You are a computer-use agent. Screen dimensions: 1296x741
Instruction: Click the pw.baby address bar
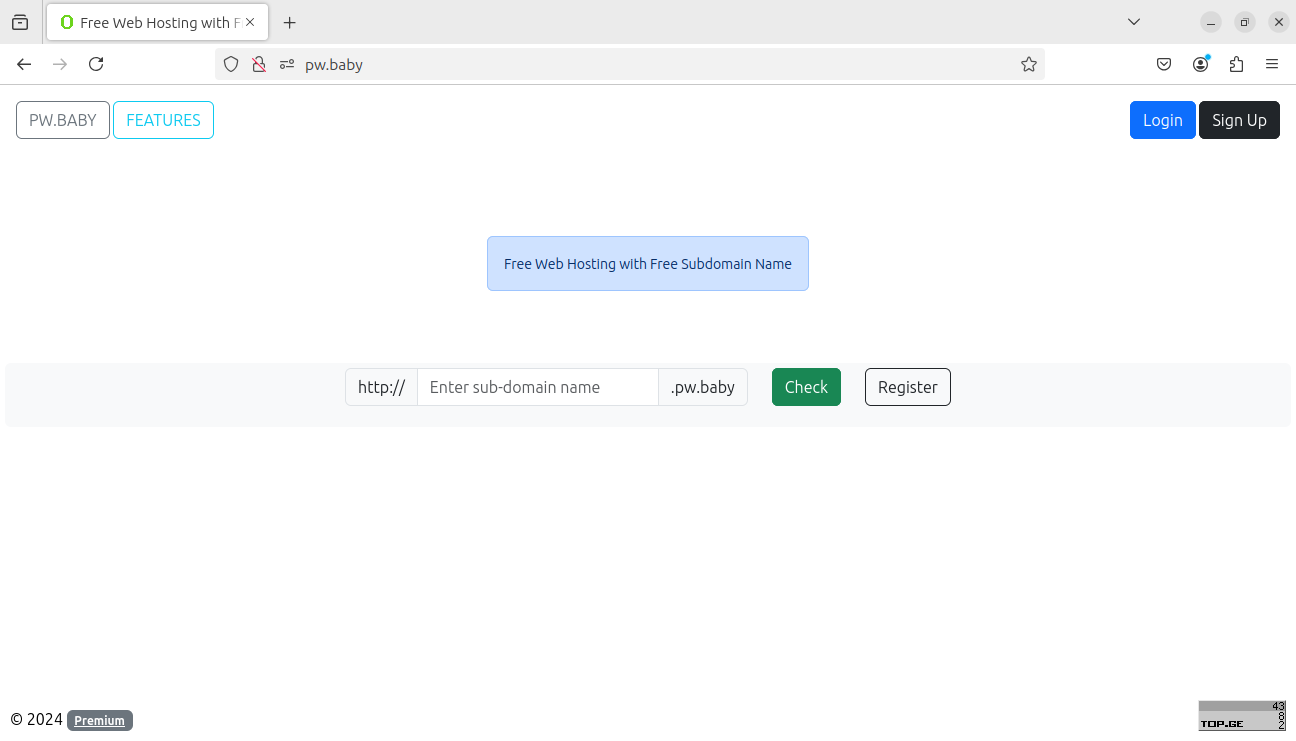click(x=630, y=64)
